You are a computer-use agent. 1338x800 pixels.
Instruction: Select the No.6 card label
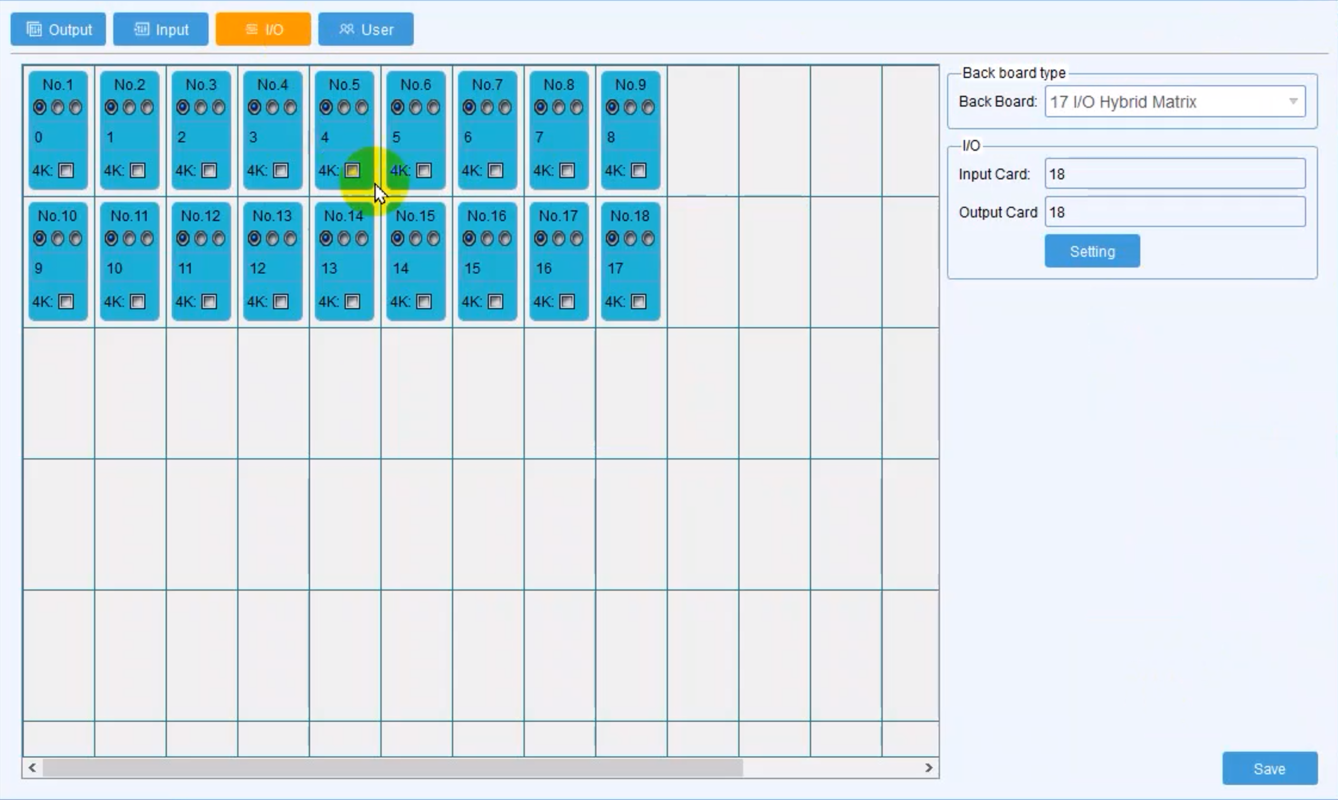[x=415, y=85]
